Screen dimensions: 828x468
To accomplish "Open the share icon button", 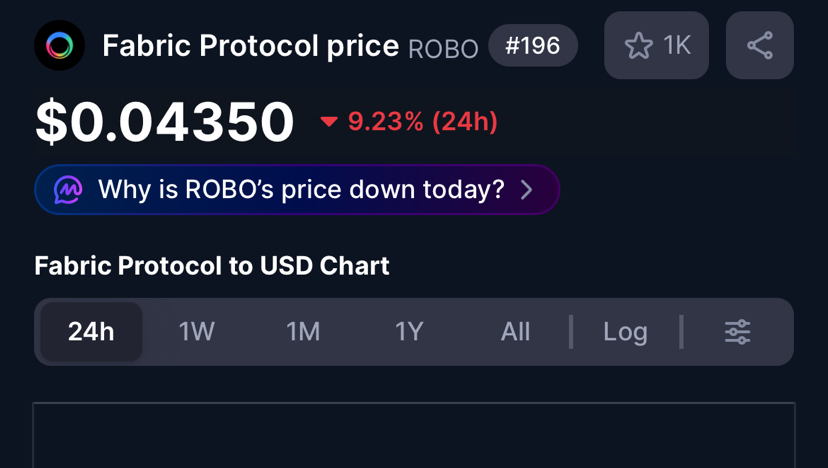I will tap(759, 45).
